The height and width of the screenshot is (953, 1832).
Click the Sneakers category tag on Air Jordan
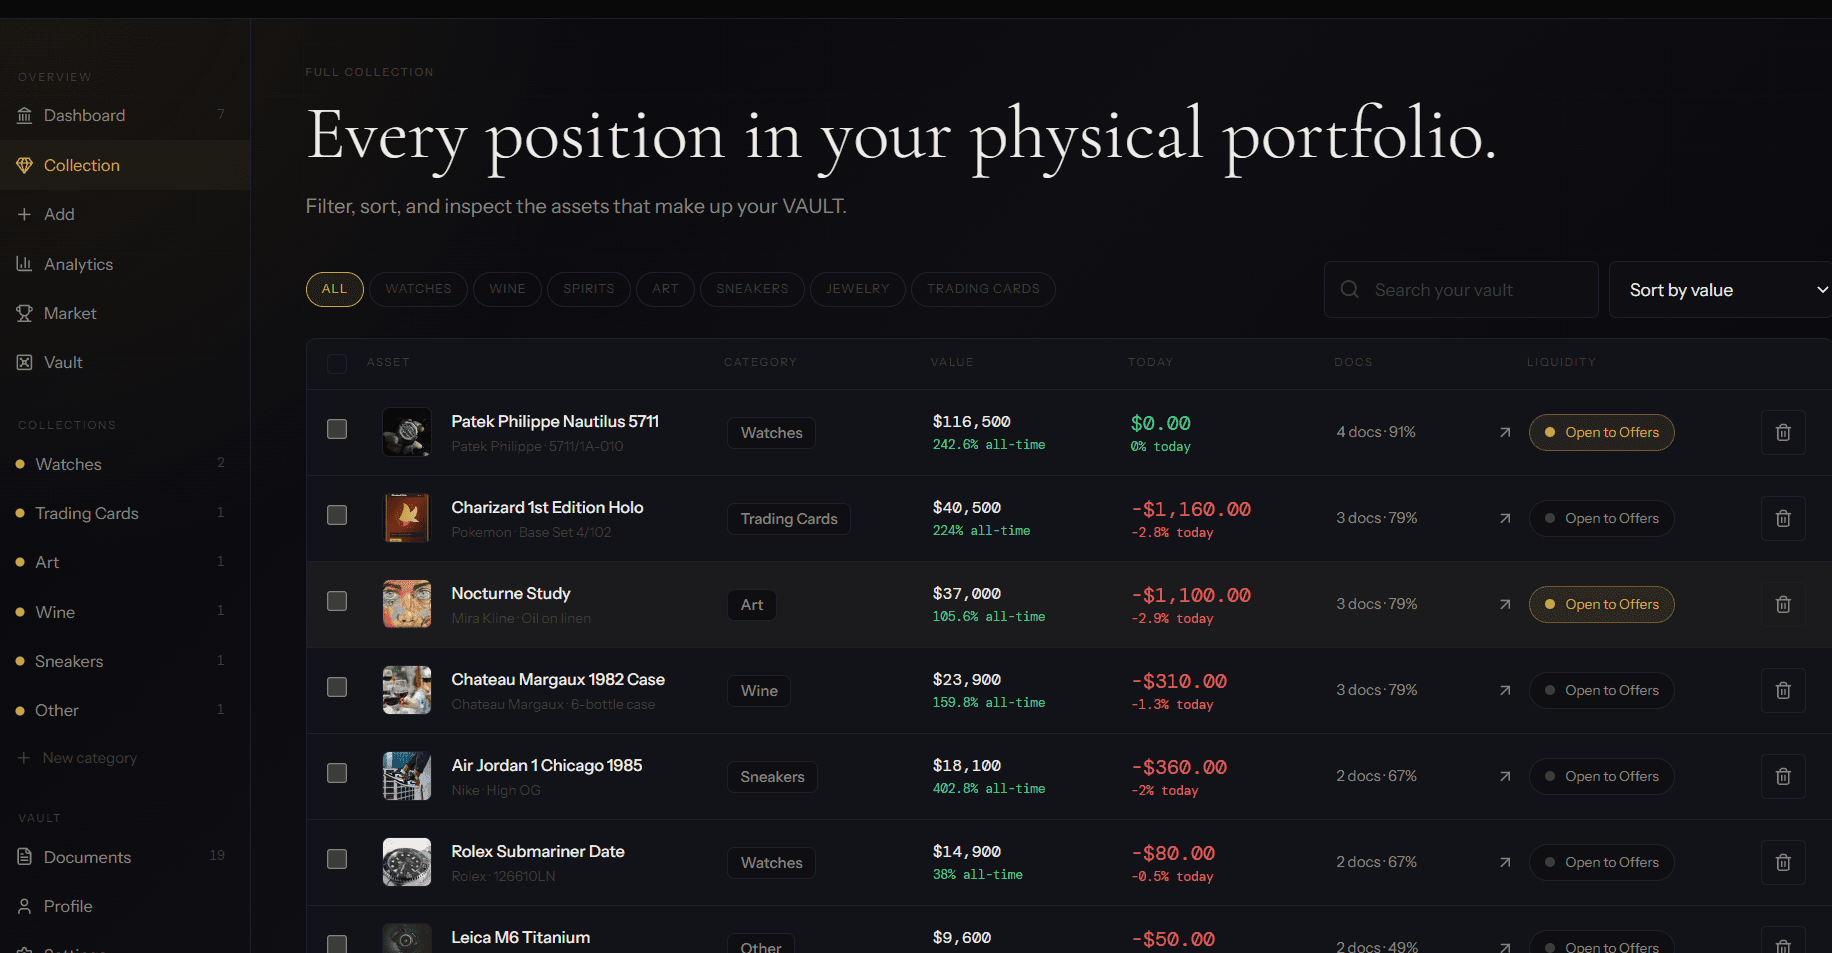point(772,777)
